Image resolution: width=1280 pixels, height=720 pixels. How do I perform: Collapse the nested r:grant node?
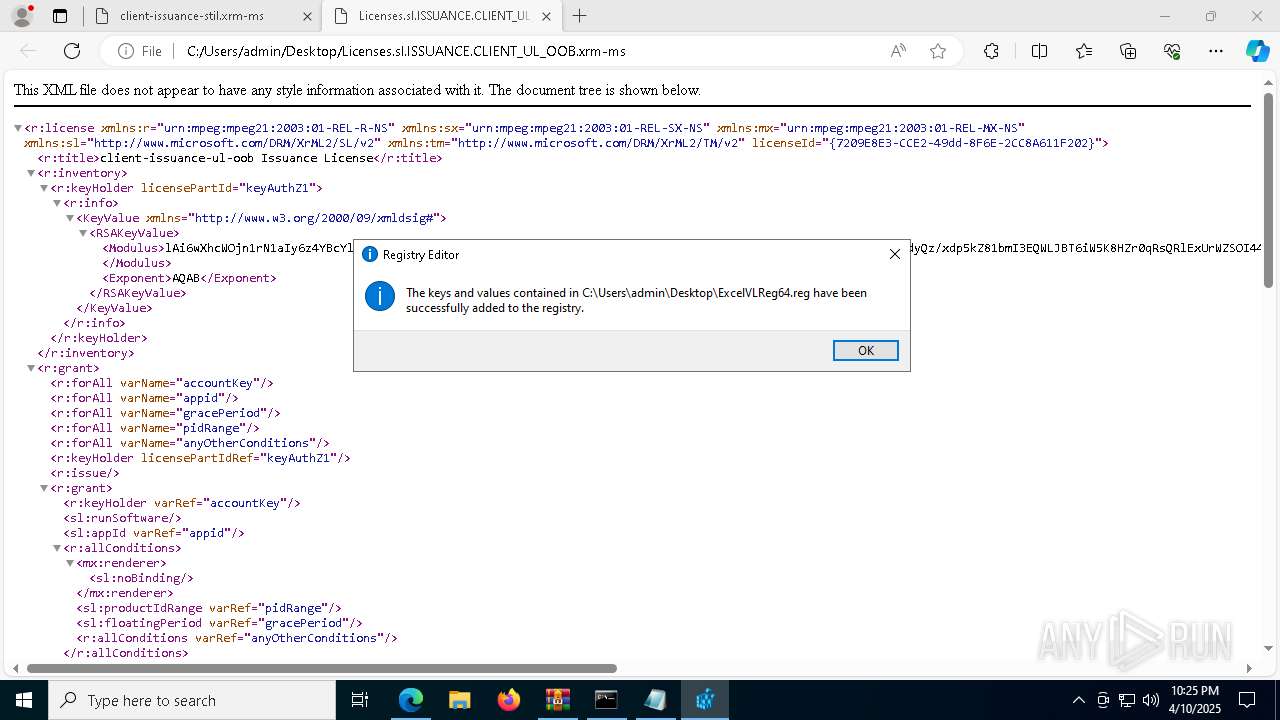coord(44,488)
